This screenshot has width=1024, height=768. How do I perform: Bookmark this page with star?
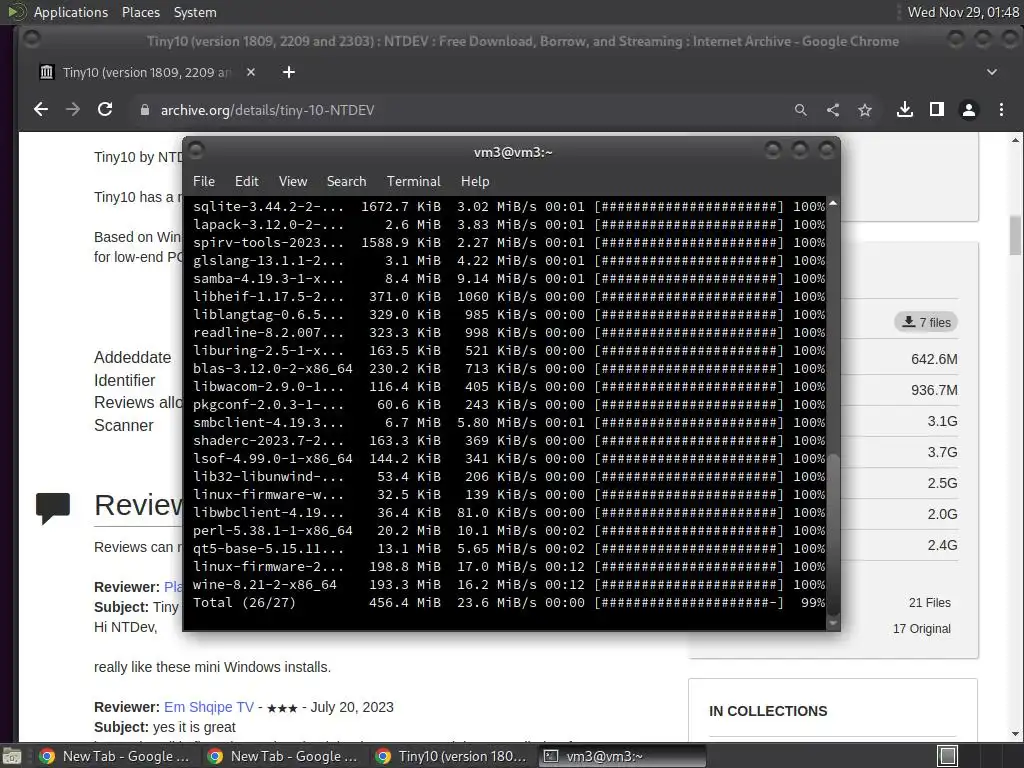point(865,110)
